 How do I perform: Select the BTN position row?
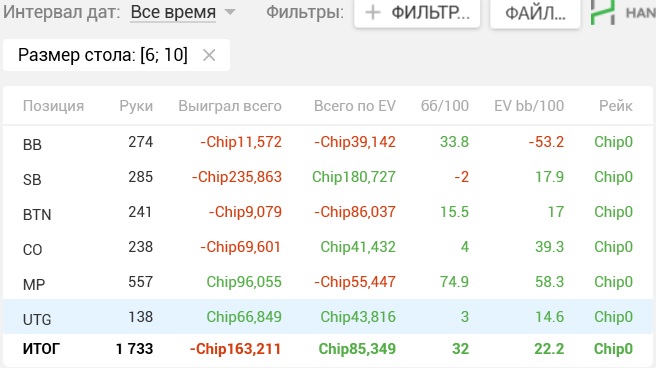click(328, 212)
